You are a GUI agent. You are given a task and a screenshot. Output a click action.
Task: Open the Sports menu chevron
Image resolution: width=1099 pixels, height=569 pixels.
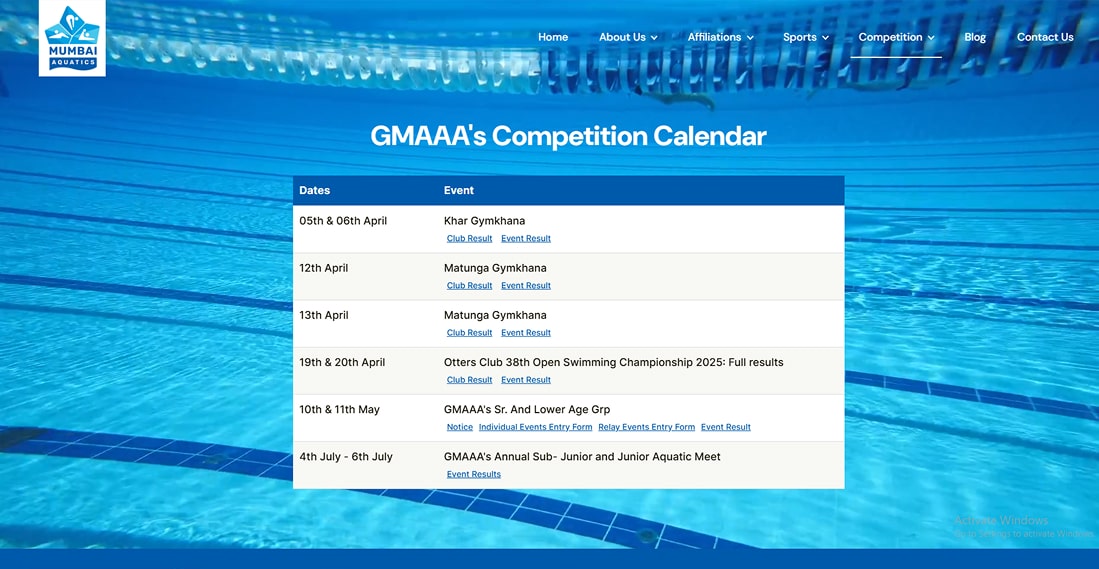click(825, 38)
